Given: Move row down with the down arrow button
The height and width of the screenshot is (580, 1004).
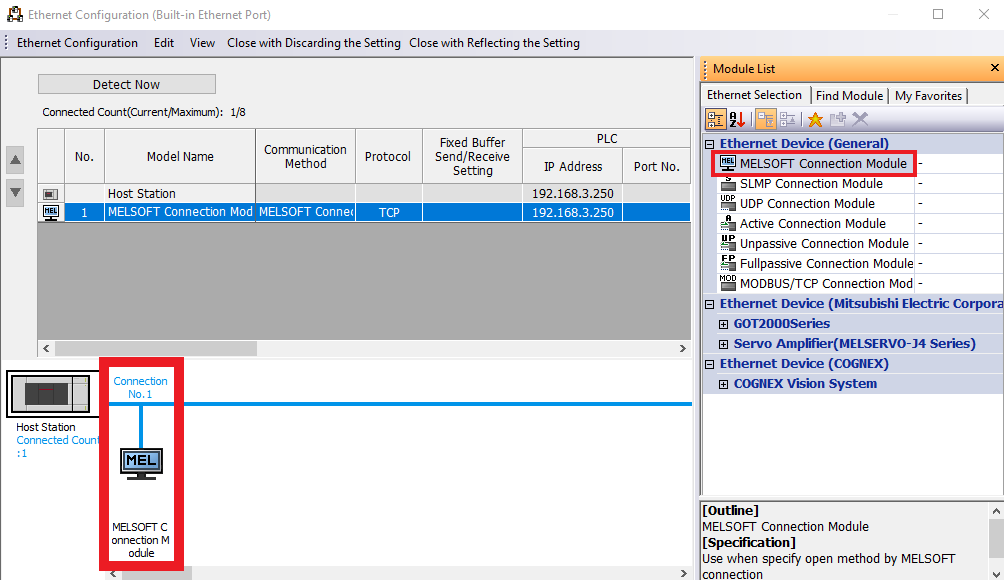Looking at the screenshot, I should point(15,192).
